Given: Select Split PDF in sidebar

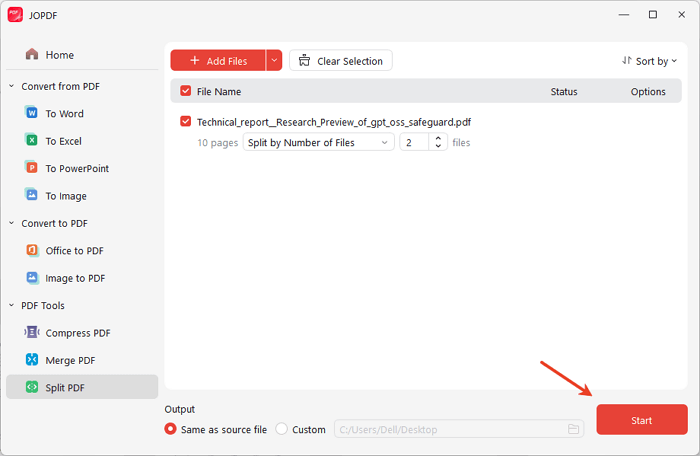Looking at the screenshot, I should 83,387.
